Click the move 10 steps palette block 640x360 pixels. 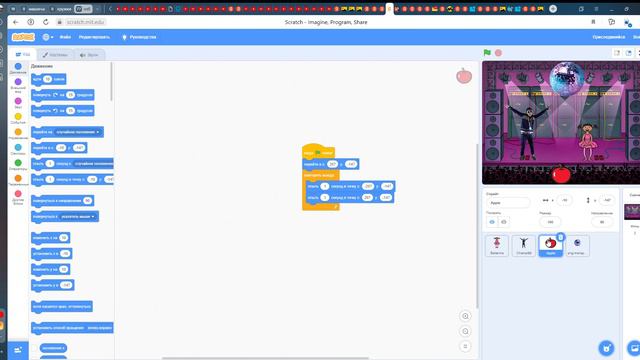tap(49, 79)
